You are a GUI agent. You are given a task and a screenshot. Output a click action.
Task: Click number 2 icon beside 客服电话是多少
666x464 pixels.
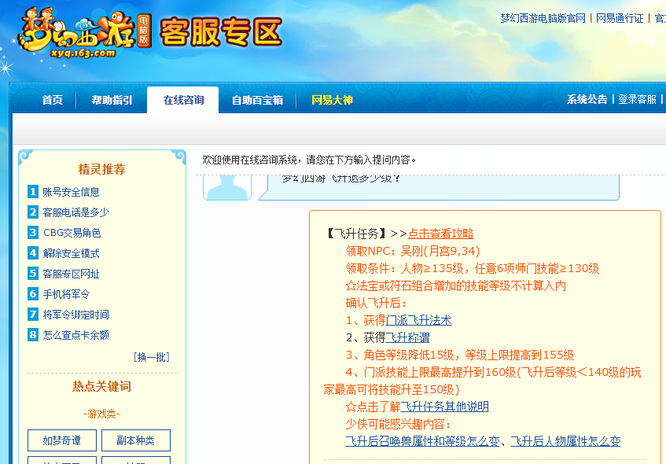[33, 212]
